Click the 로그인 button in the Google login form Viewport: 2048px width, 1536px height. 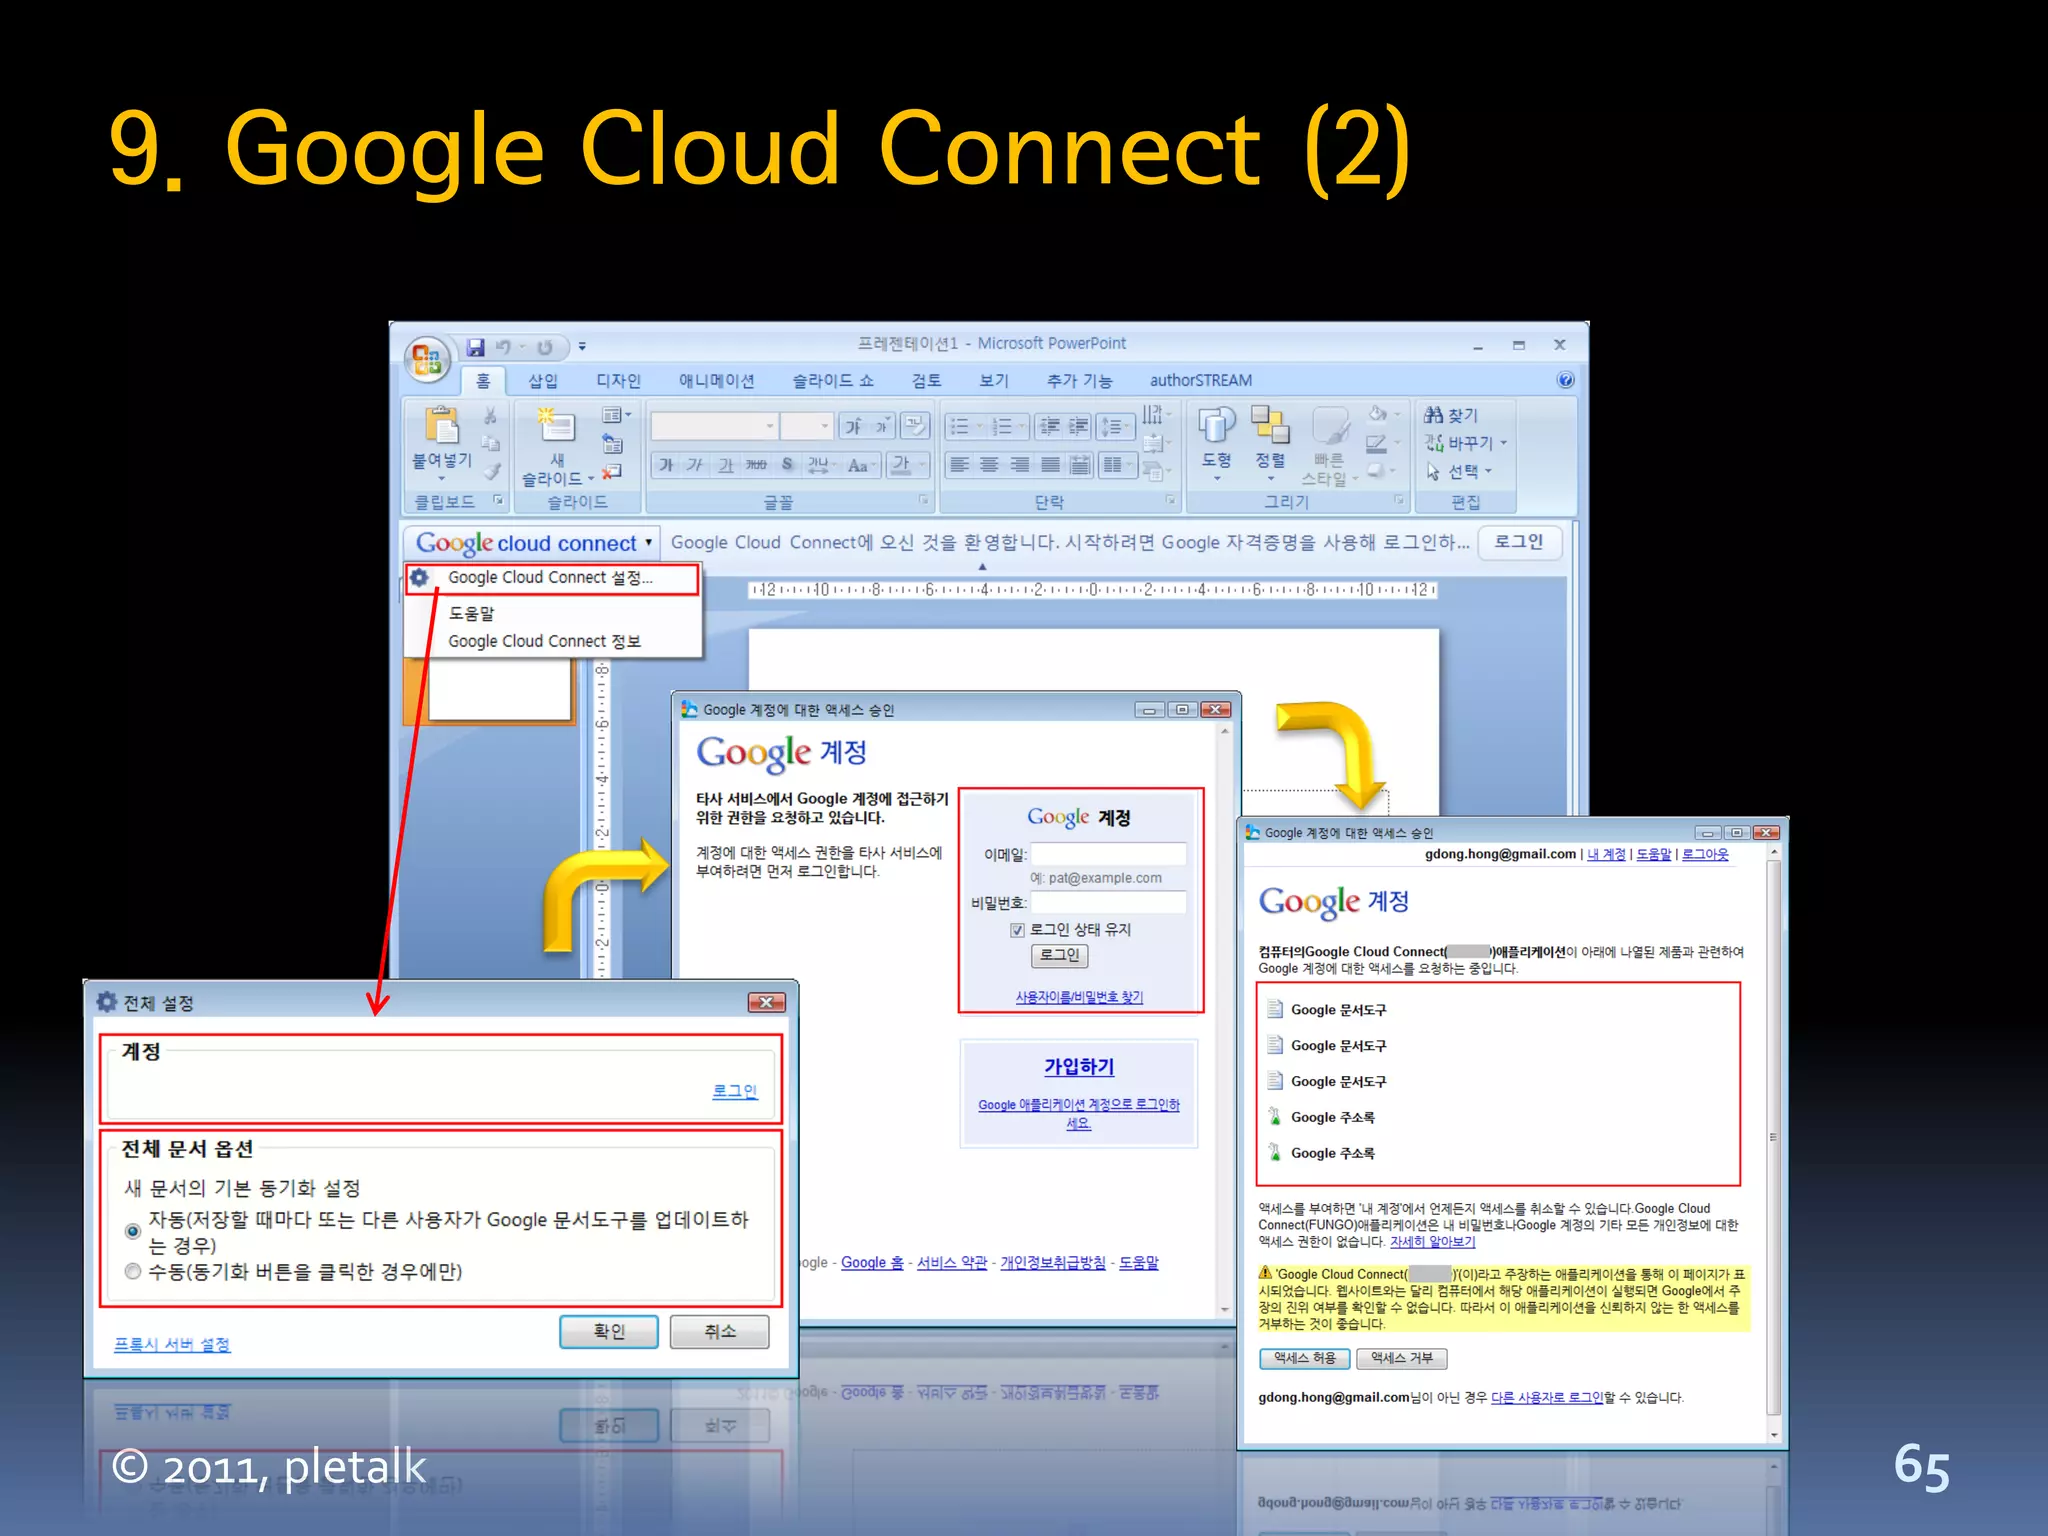pos(1059,955)
